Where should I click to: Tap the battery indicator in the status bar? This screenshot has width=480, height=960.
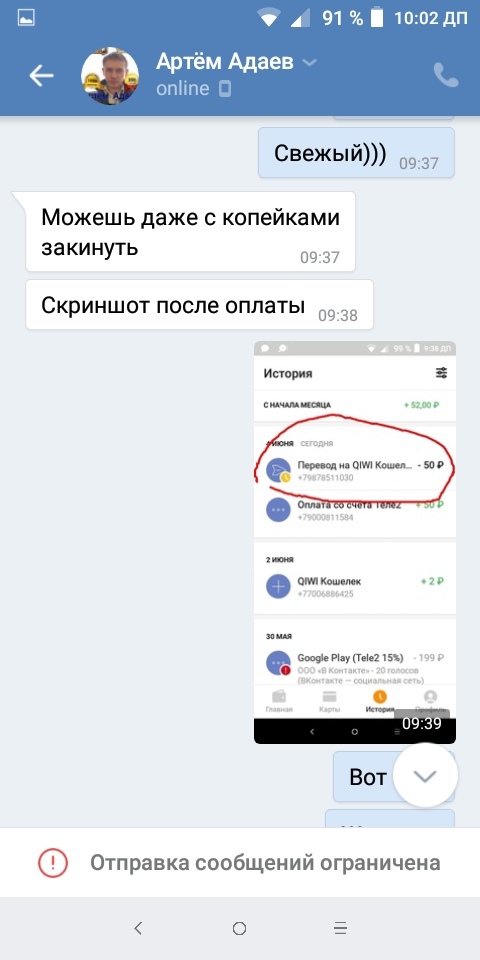click(x=377, y=18)
